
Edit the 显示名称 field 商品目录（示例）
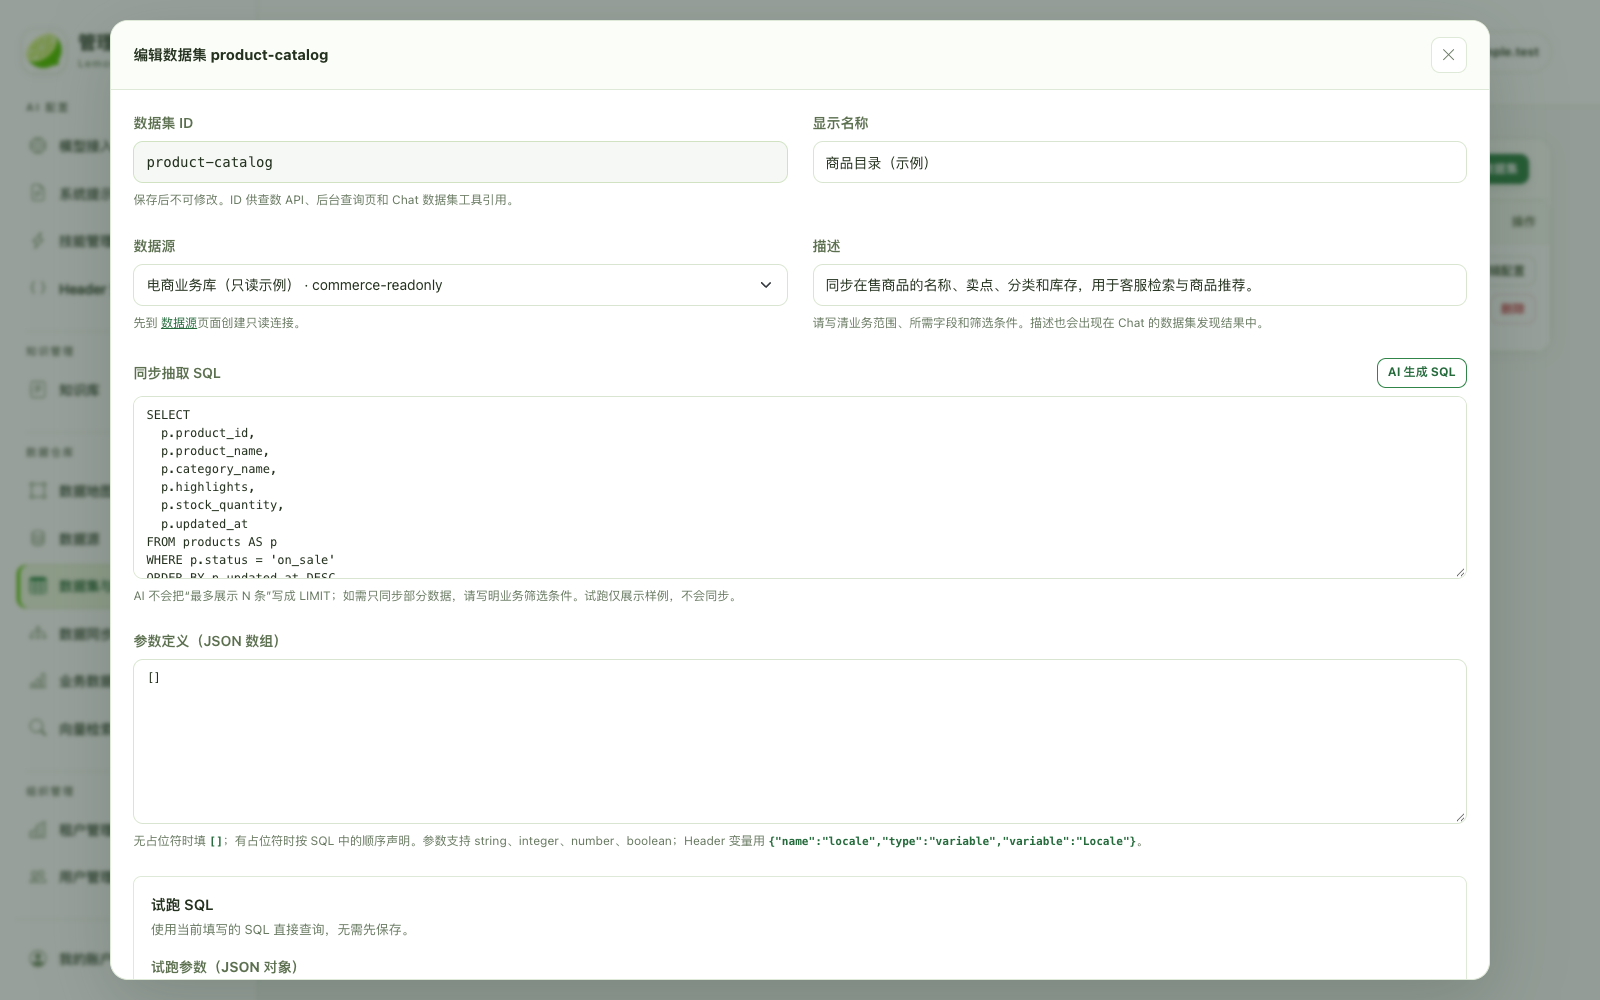point(1139,162)
